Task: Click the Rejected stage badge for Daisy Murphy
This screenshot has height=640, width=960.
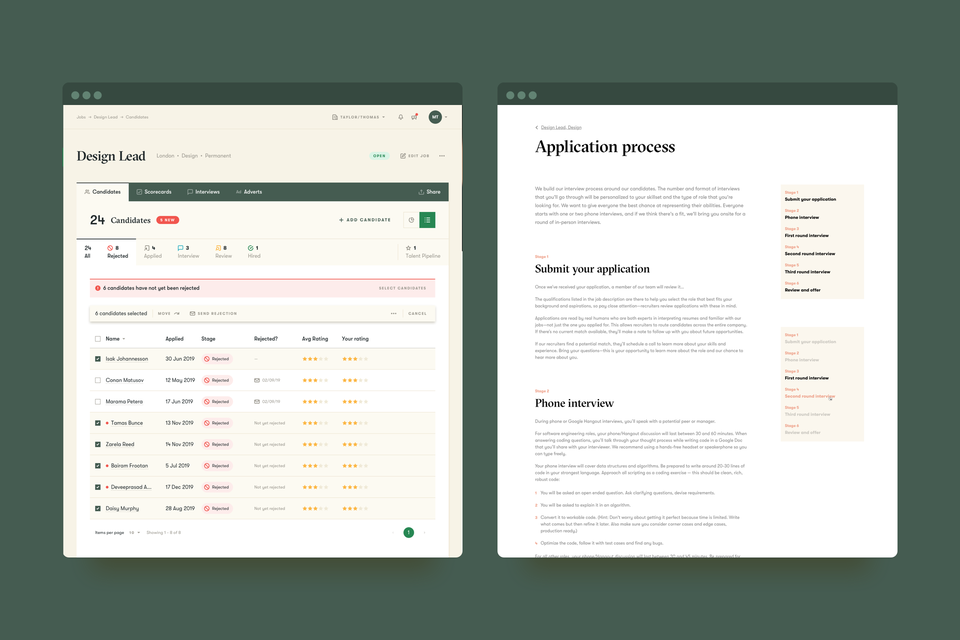Action: [x=217, y=508]
